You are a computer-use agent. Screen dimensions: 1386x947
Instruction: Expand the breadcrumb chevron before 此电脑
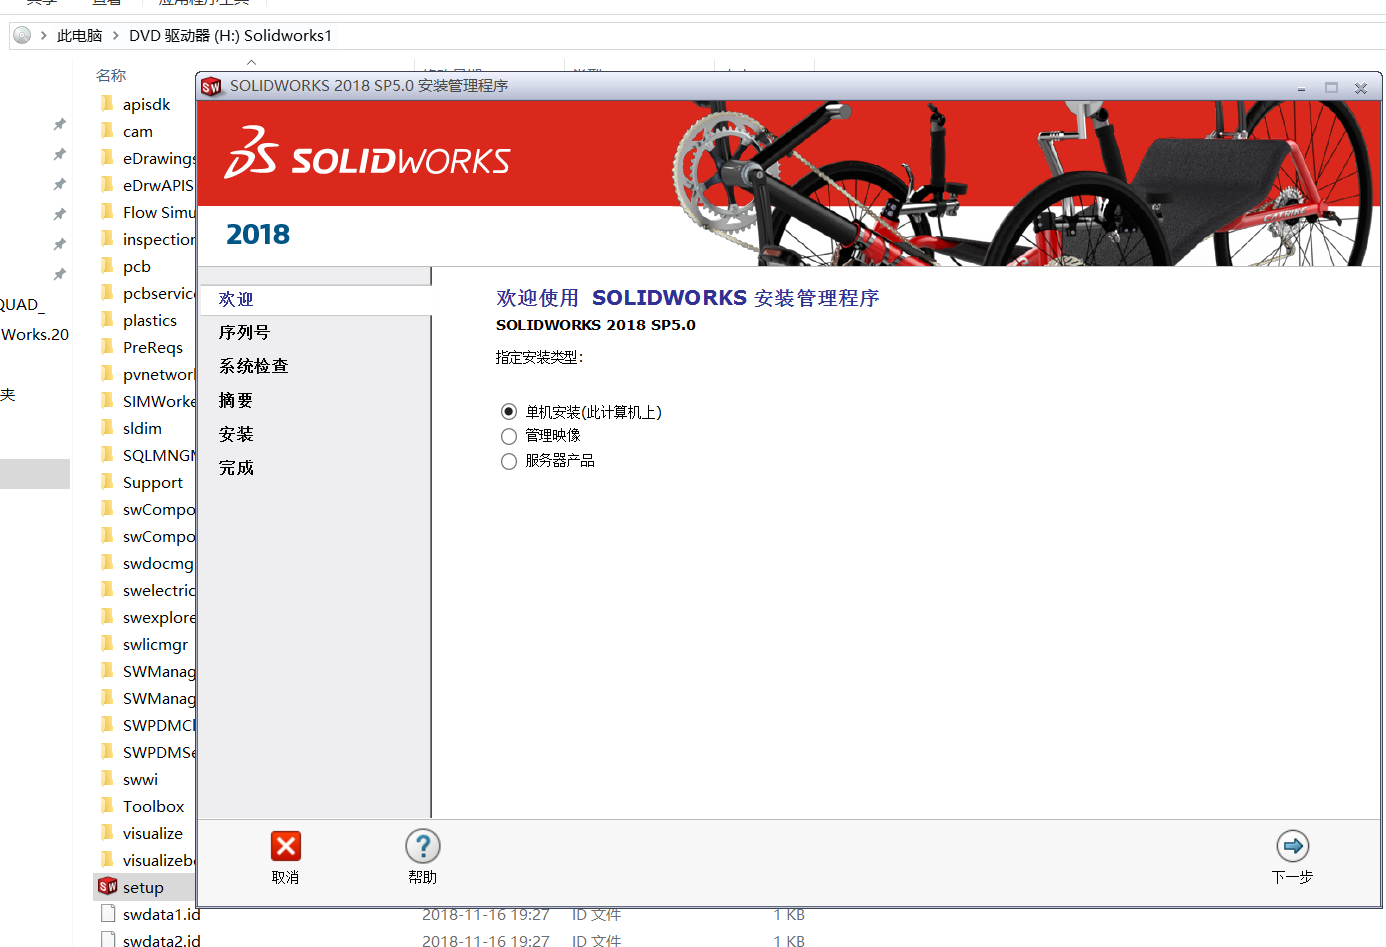point(44,35)
